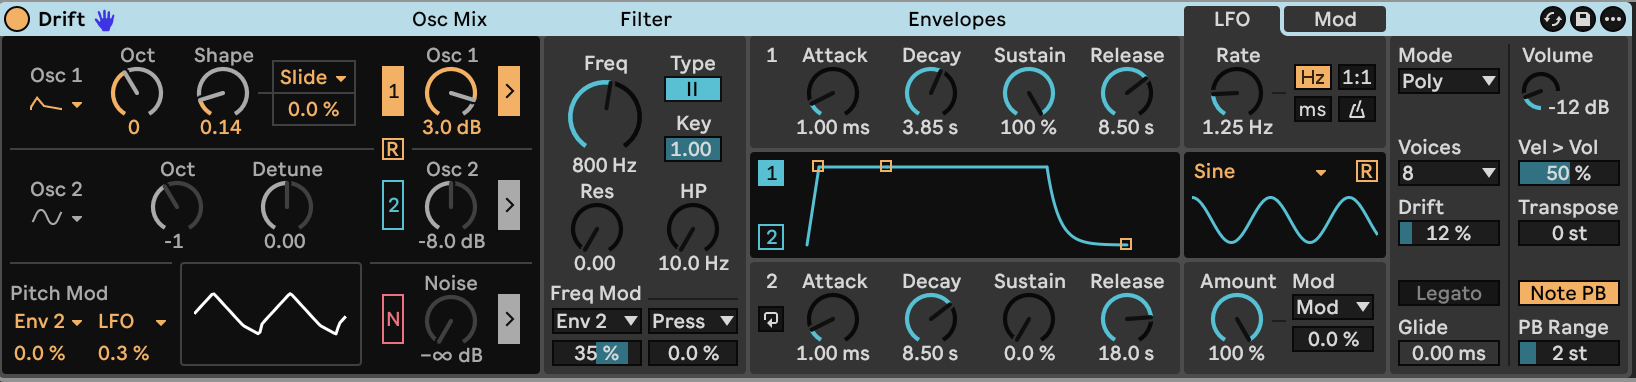Viewport: 1636px width, 382px height.
Task: Click the Transpose 0 st field
Action: 1568,233
